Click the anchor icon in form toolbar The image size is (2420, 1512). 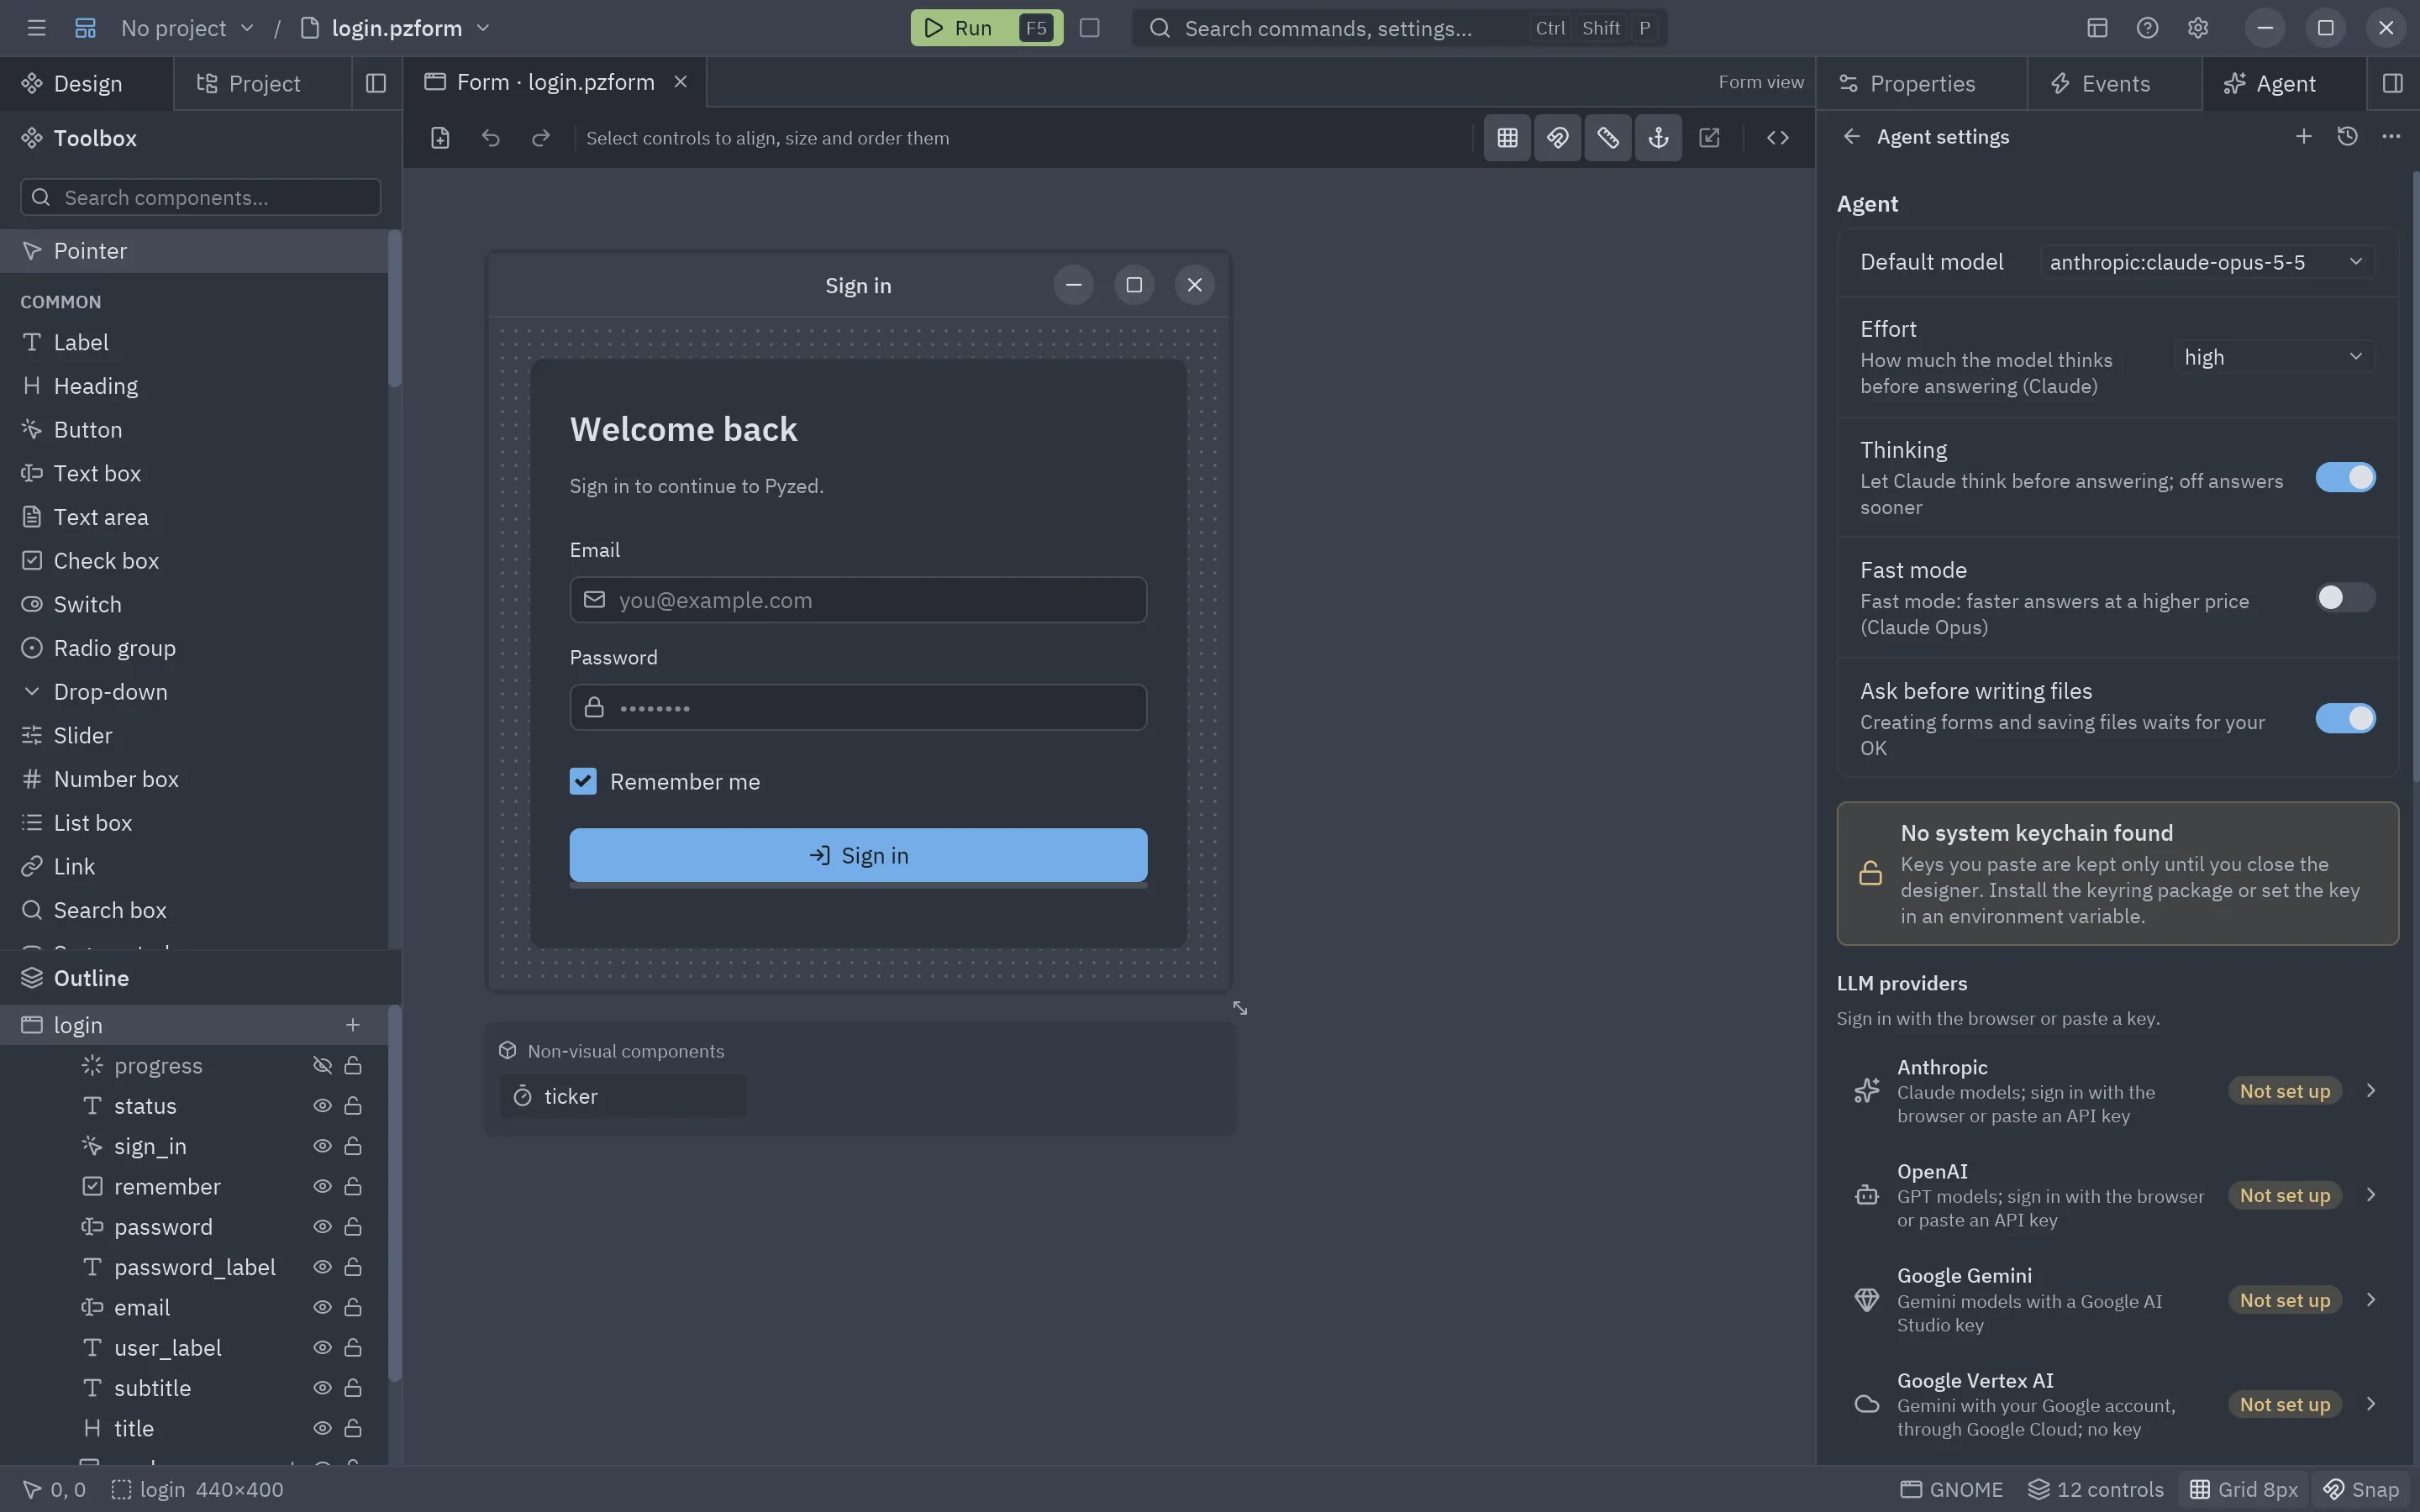click(1658, 138)
